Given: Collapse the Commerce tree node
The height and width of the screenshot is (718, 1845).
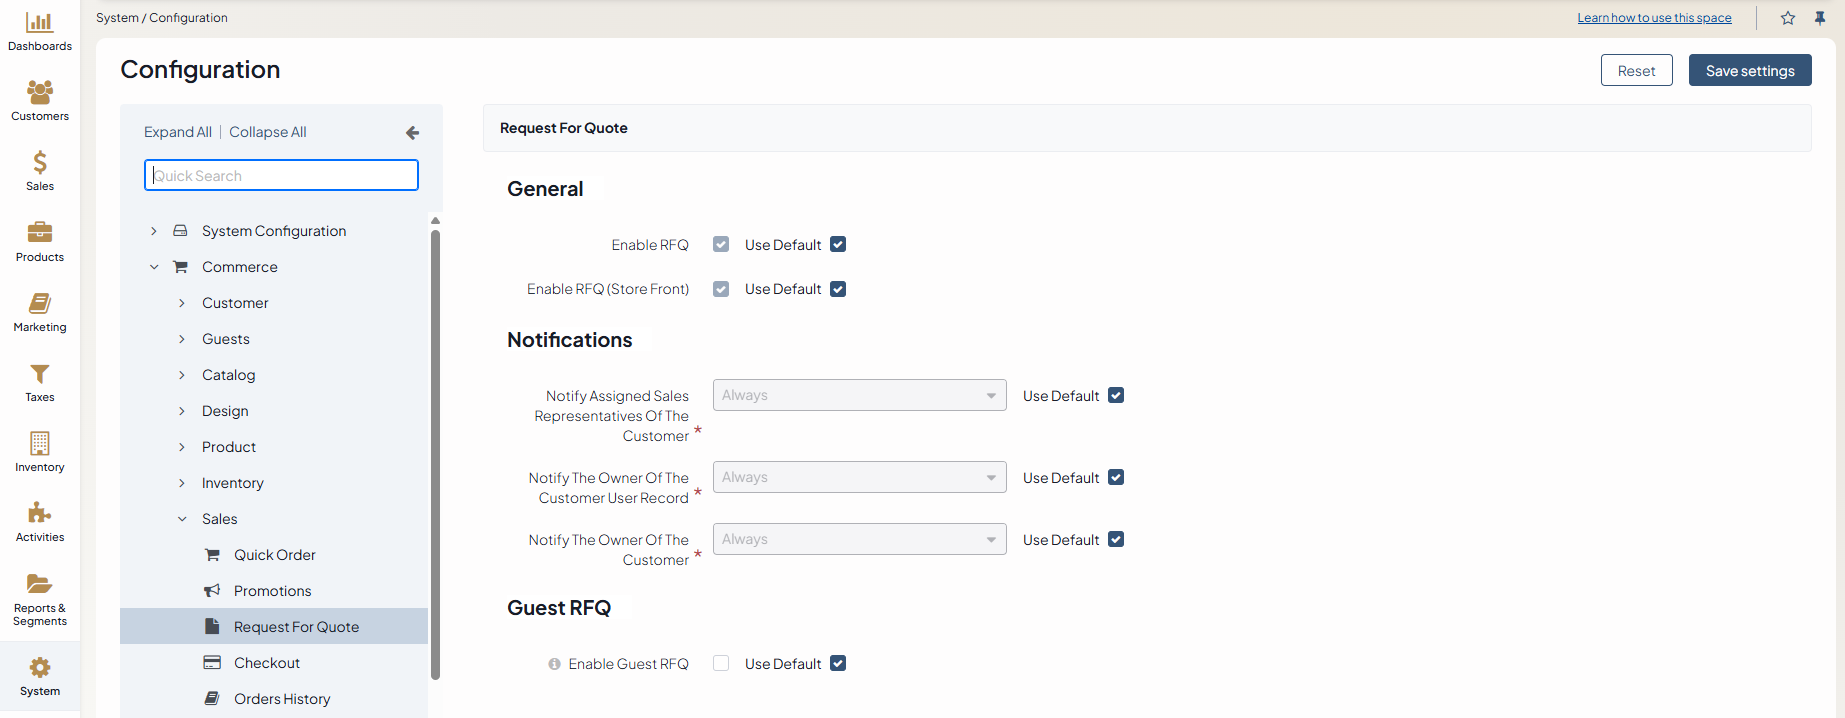Looking at the screenshot, I should 154,267.
